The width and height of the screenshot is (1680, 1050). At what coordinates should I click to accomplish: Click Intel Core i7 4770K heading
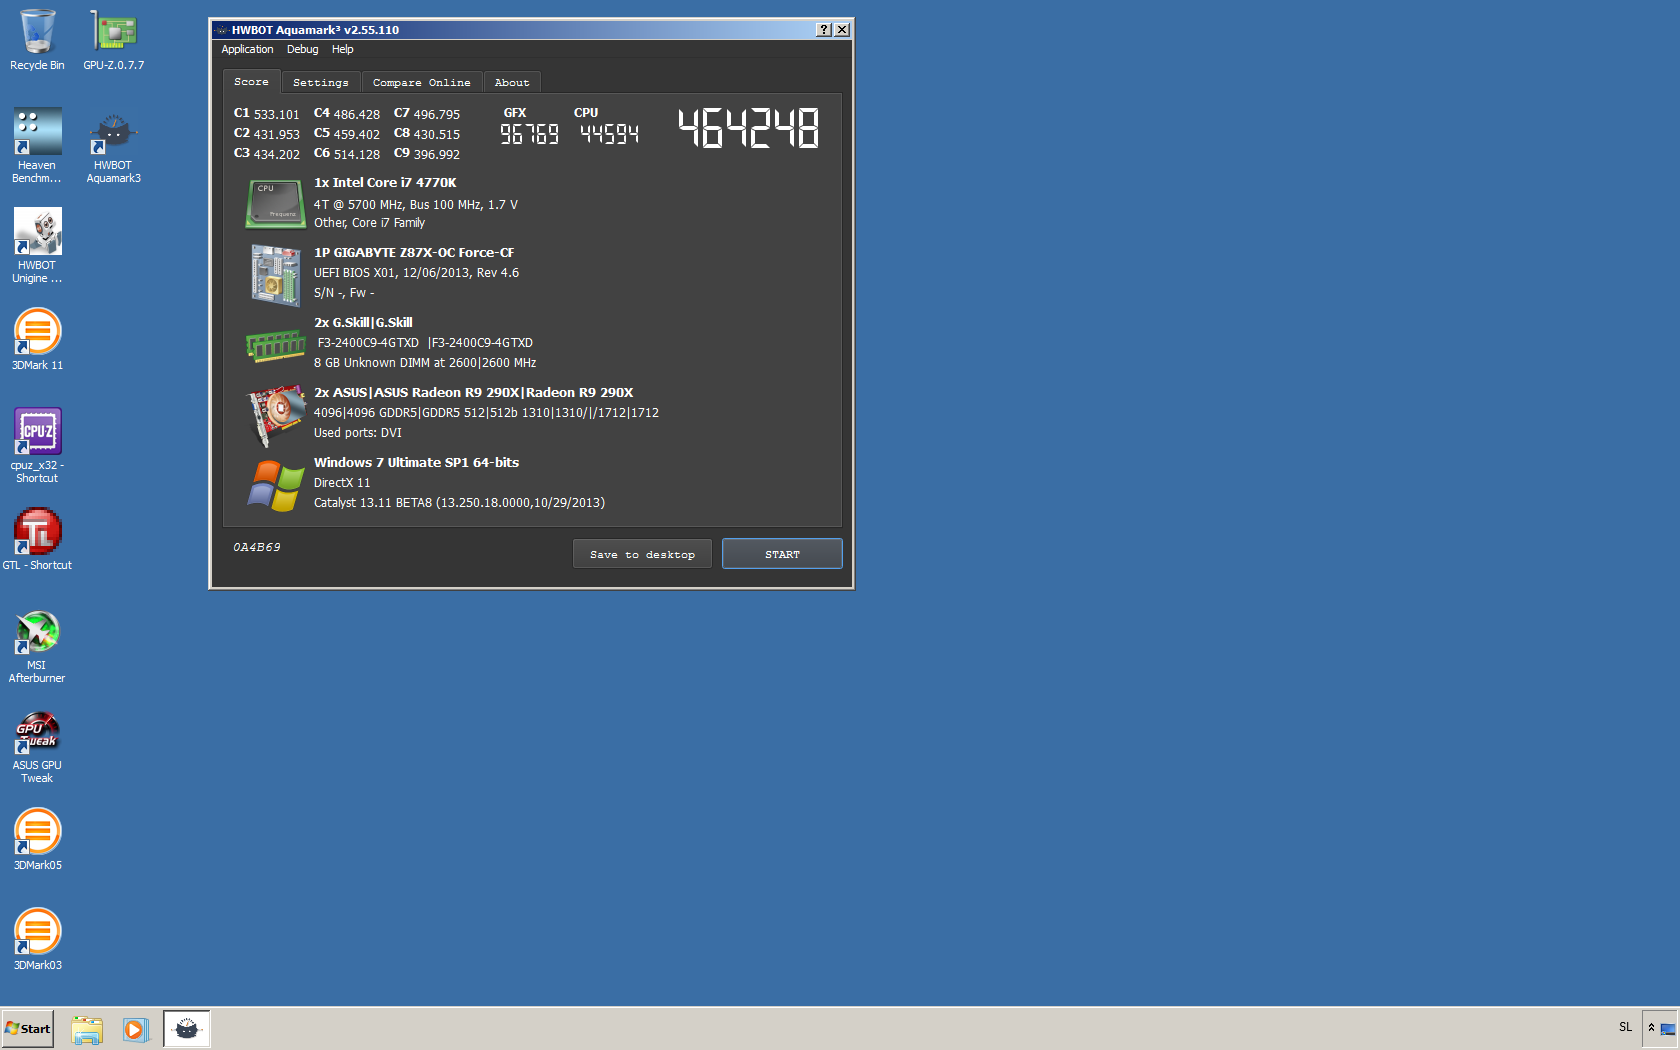[385, 183]
